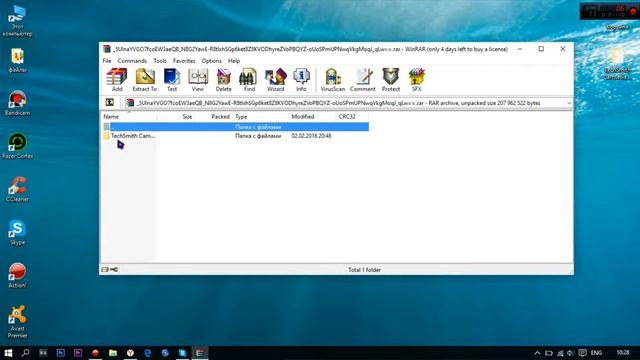The width and height of the screenshot is (640, 360).
Task: Select the This PC desktop icon
Action: pyautogui.click(x=17, y=21)
